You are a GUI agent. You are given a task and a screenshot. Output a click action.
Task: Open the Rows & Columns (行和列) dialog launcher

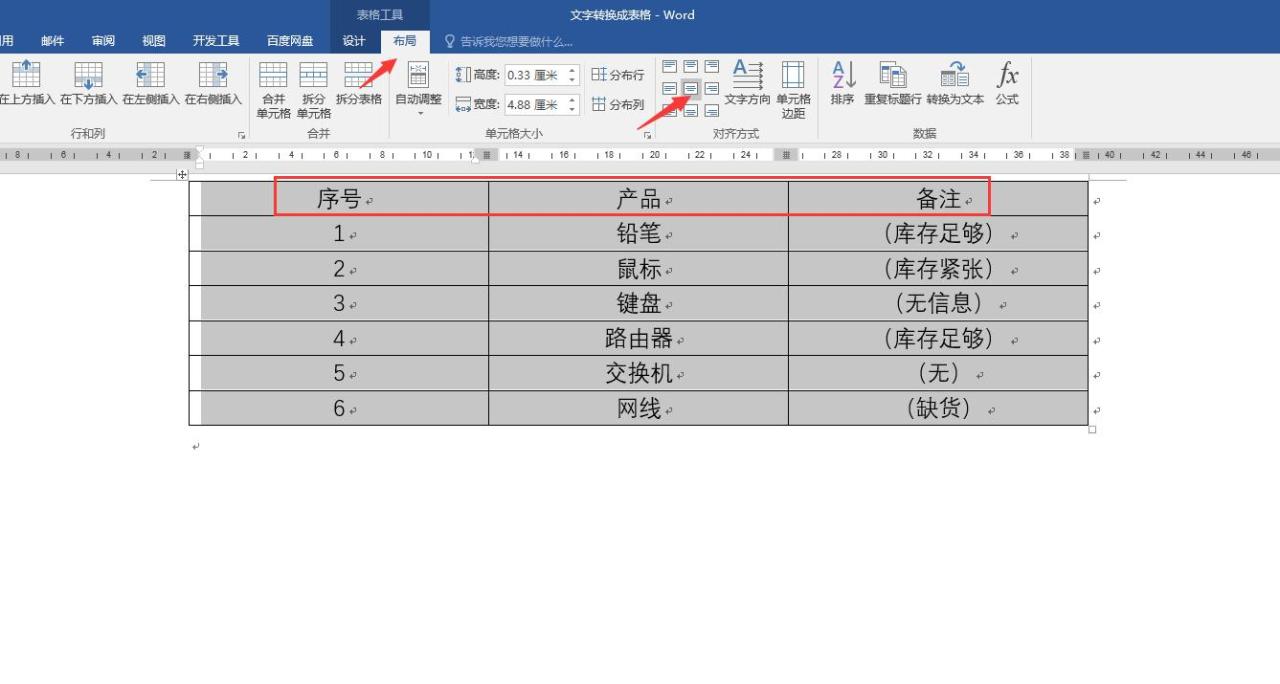(x=241, y=134)
